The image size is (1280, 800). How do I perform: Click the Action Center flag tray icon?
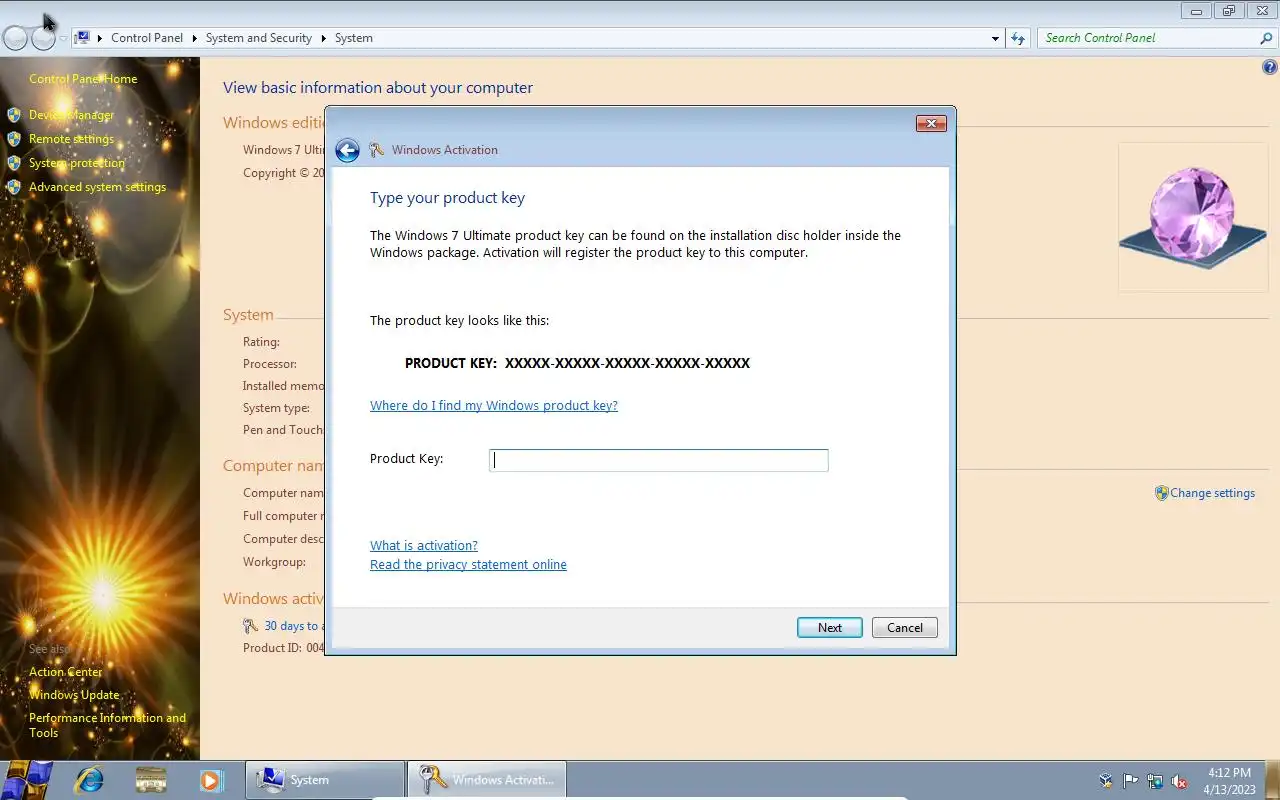pyautogui.click(x=1131, y=781)
